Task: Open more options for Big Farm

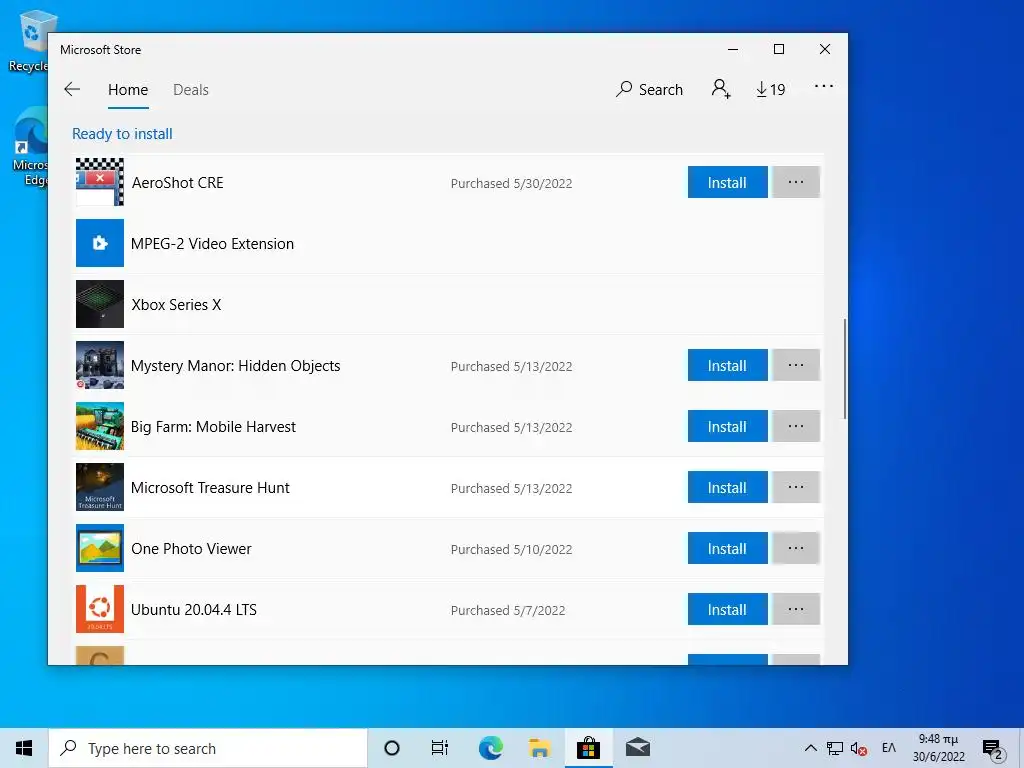Action: point(795,426)
